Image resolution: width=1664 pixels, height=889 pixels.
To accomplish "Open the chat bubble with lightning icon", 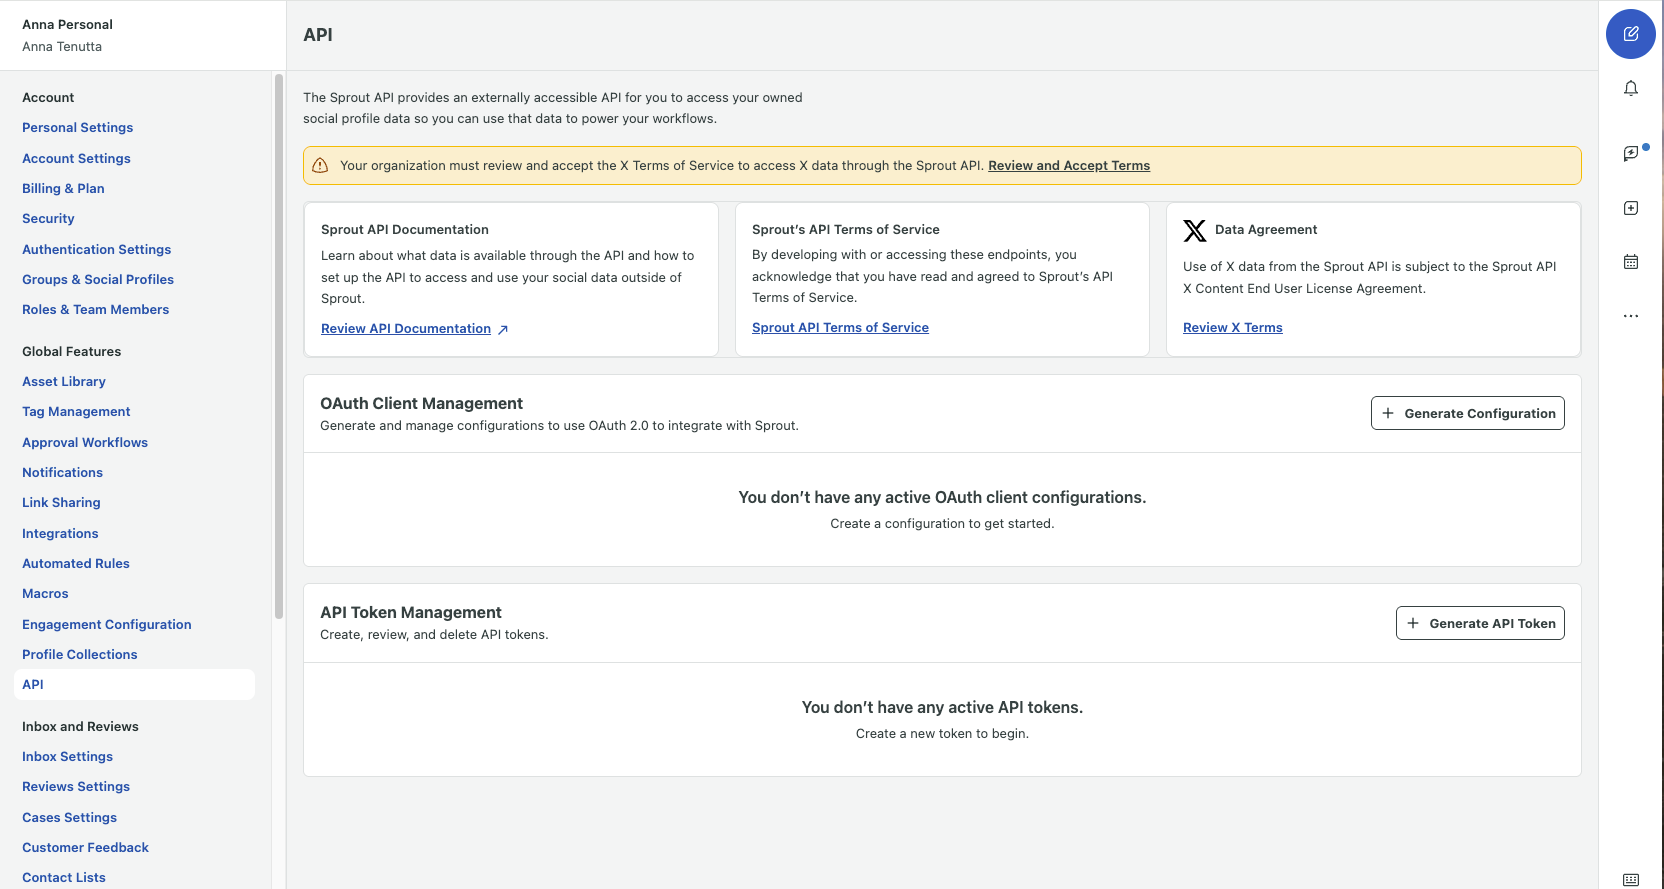I will click(x=1630, y=153).
